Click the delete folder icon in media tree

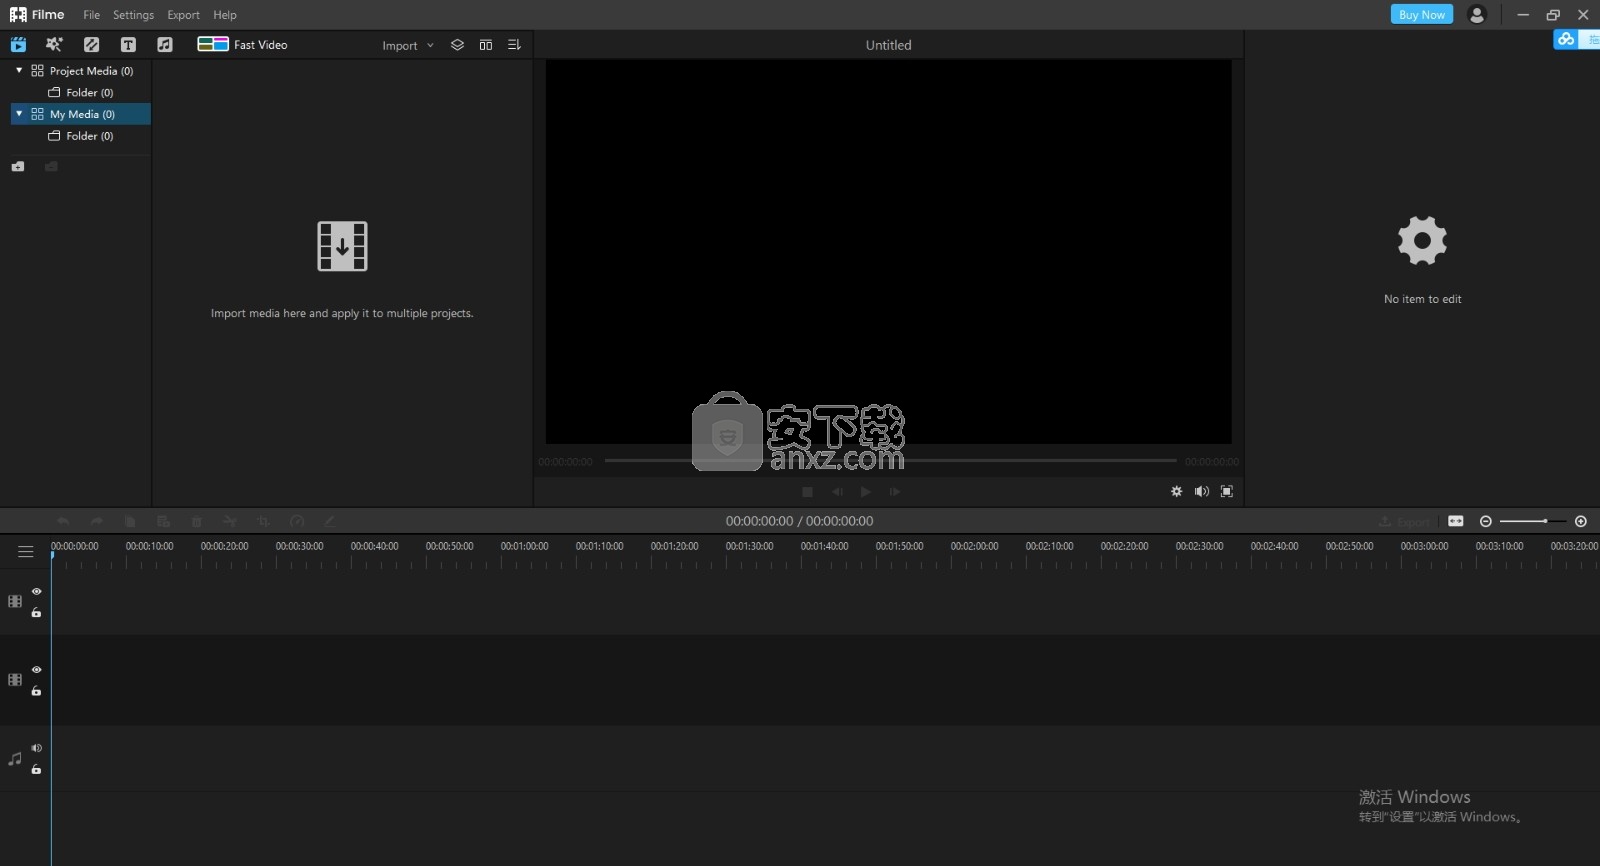pyautogui.click(x=51, y=166)
